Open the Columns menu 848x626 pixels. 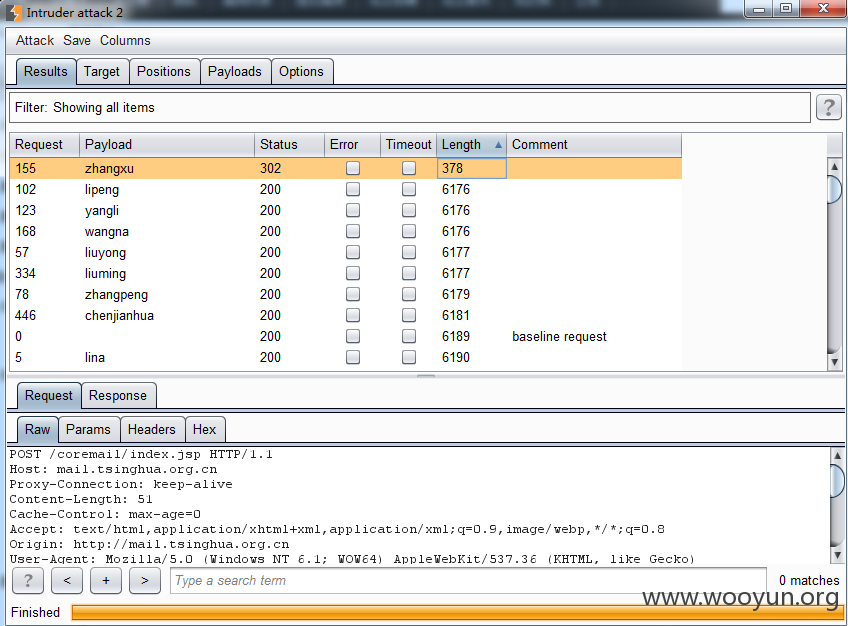tap(125, 41)
